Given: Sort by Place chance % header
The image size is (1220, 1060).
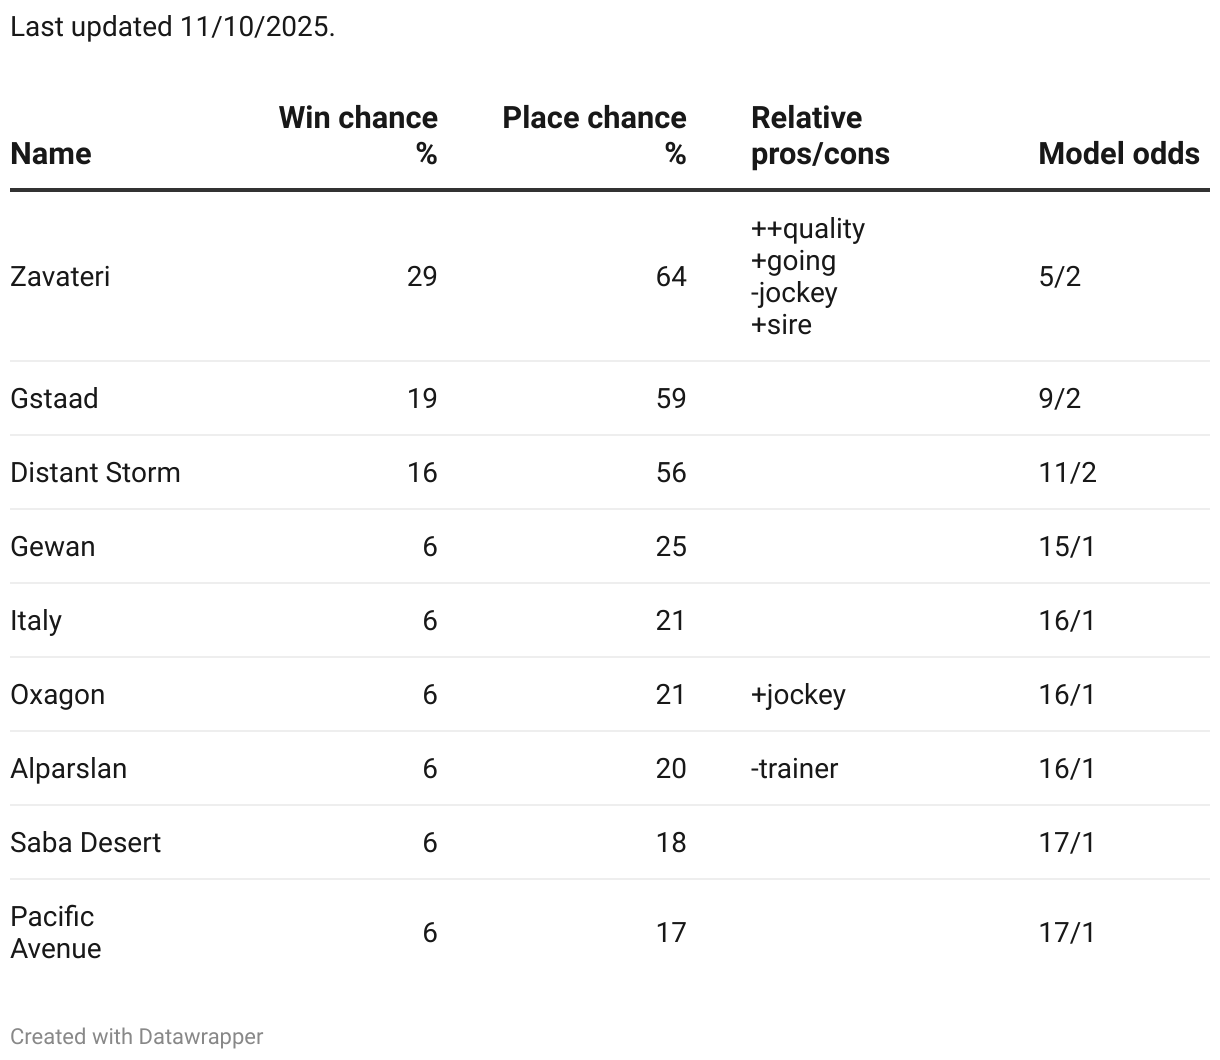Looking at the screenshot, I should click(x=594, y=135).
